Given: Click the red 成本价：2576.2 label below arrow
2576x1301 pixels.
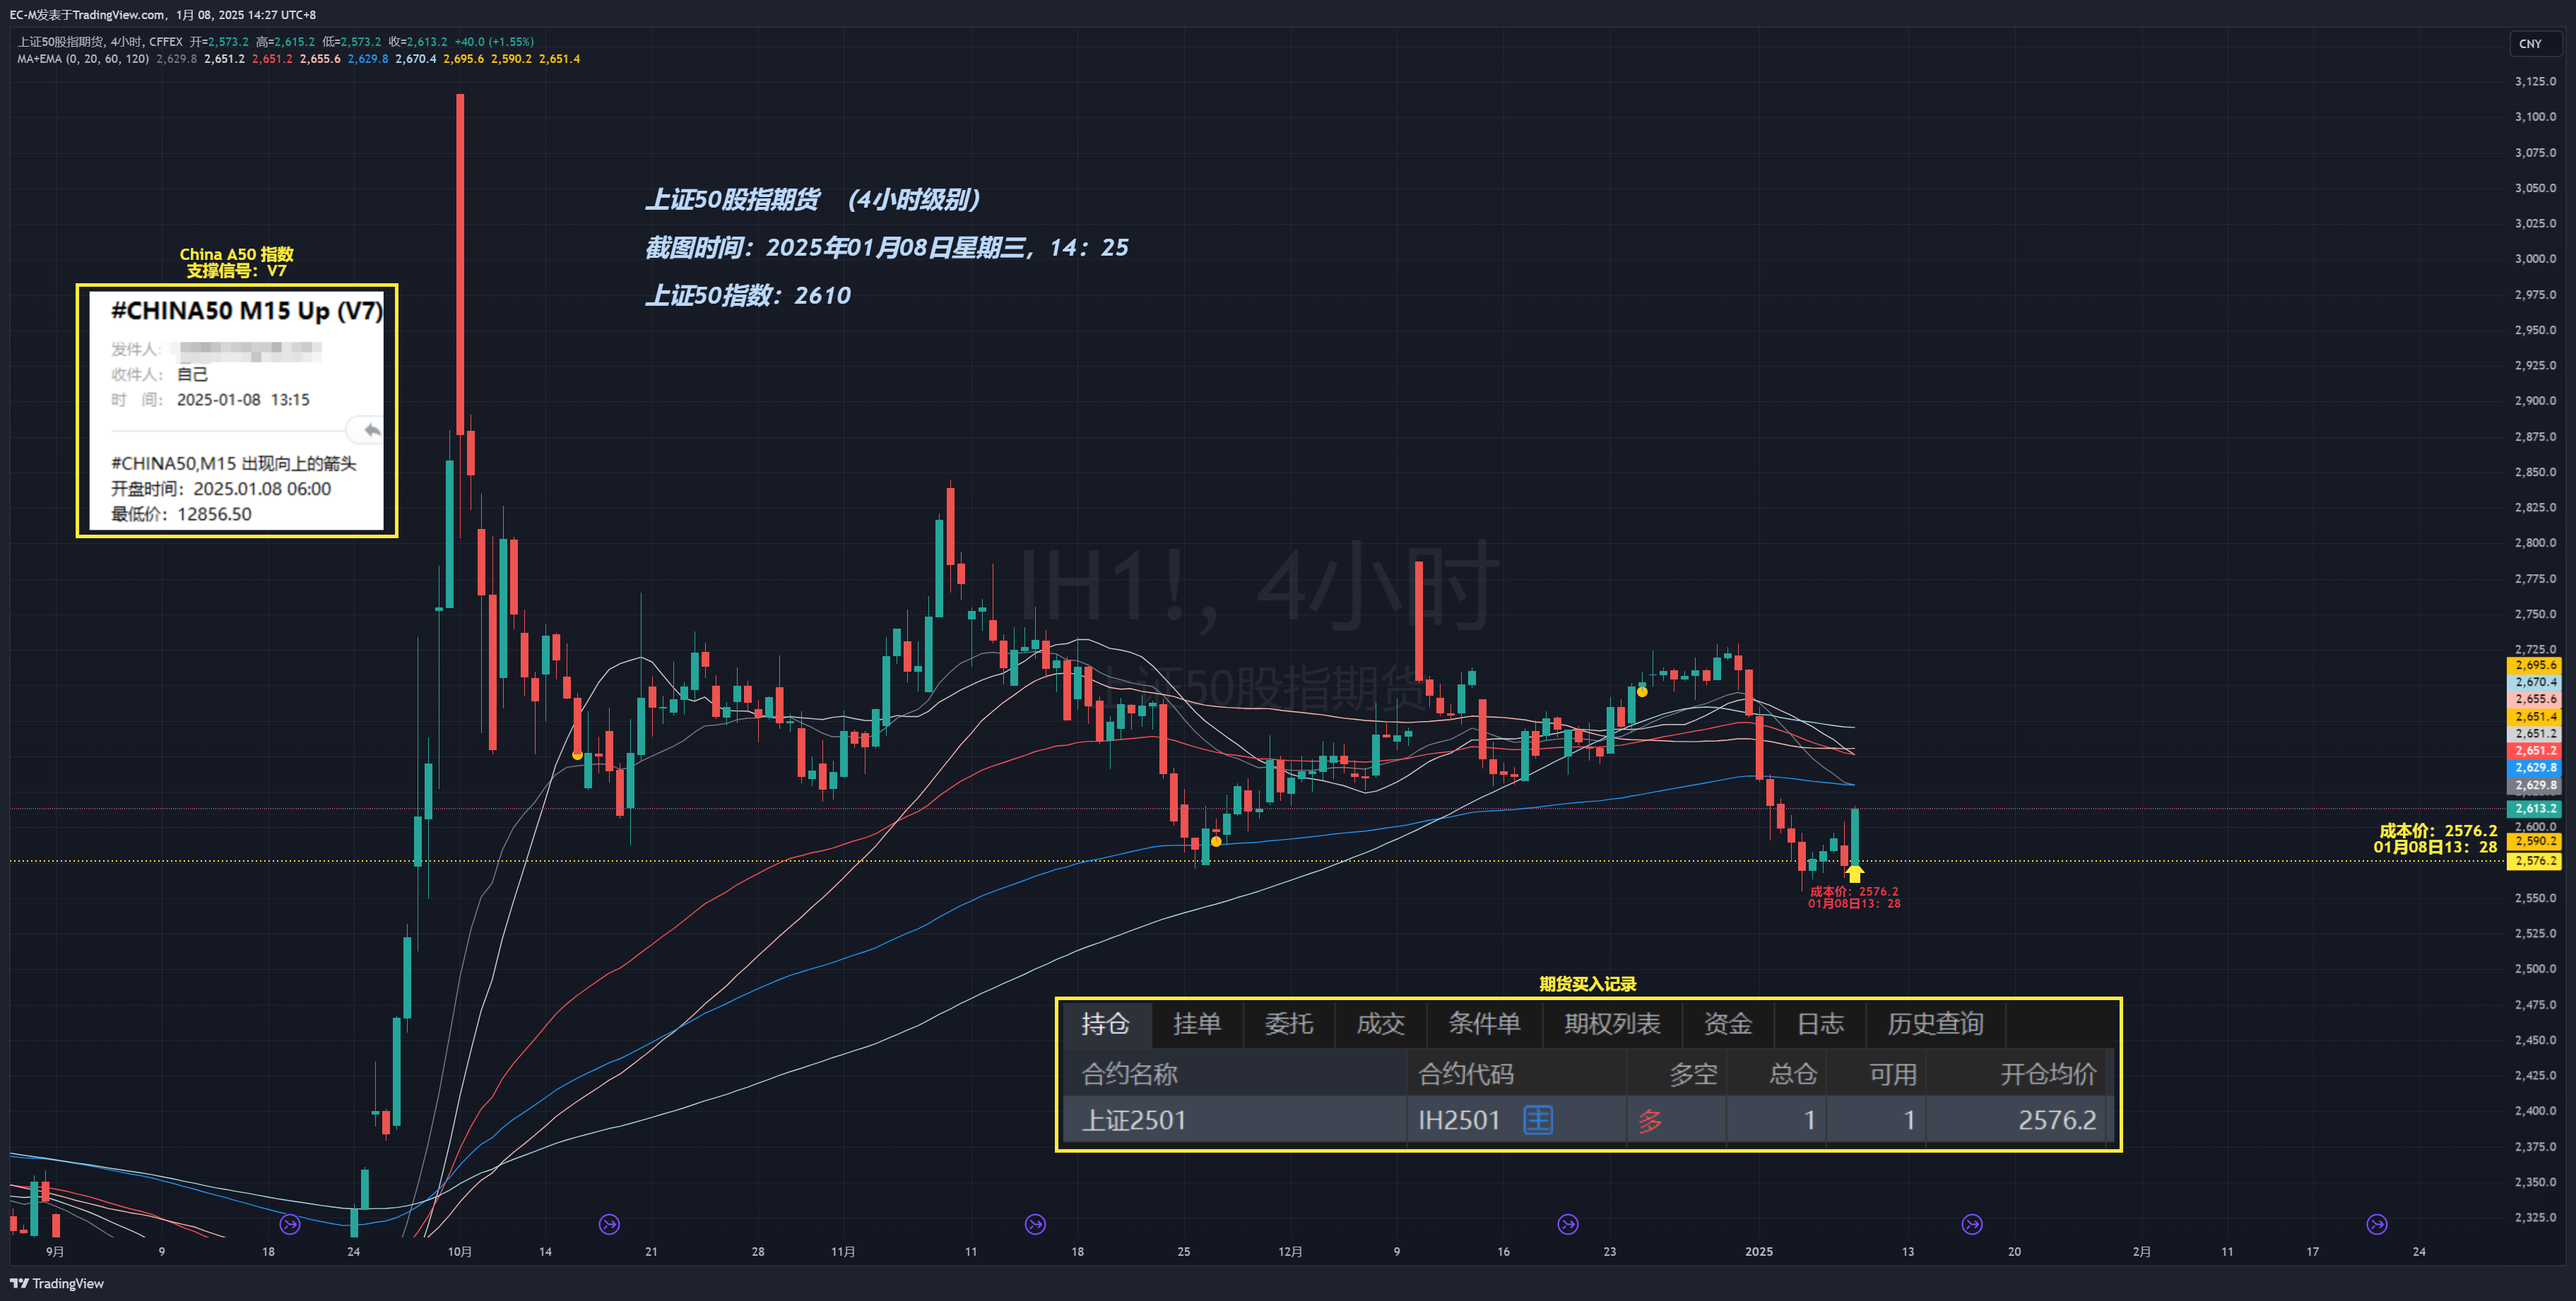Looking at the screenshot, I should [1854, 891].
